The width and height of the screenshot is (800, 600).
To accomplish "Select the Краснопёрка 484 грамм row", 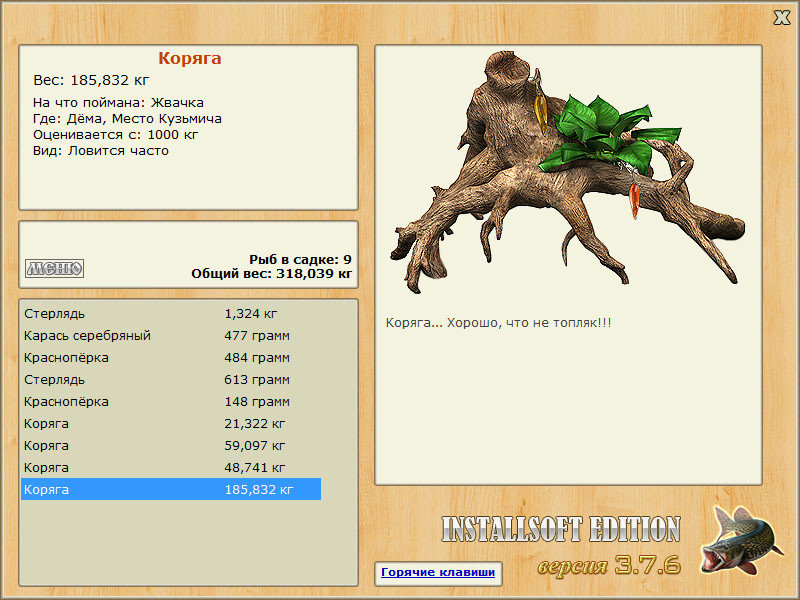I will coord(171,357).
